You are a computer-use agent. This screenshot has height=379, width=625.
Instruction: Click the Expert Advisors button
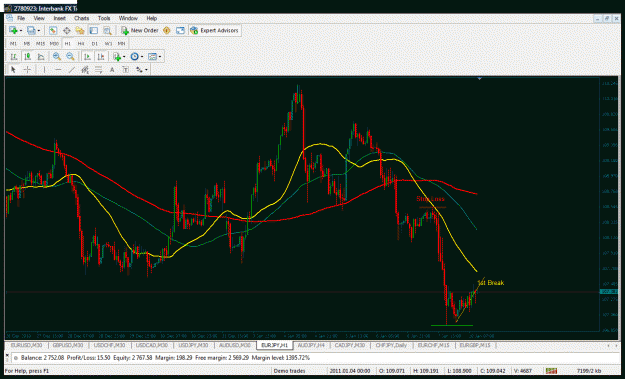tap(214, 31)
